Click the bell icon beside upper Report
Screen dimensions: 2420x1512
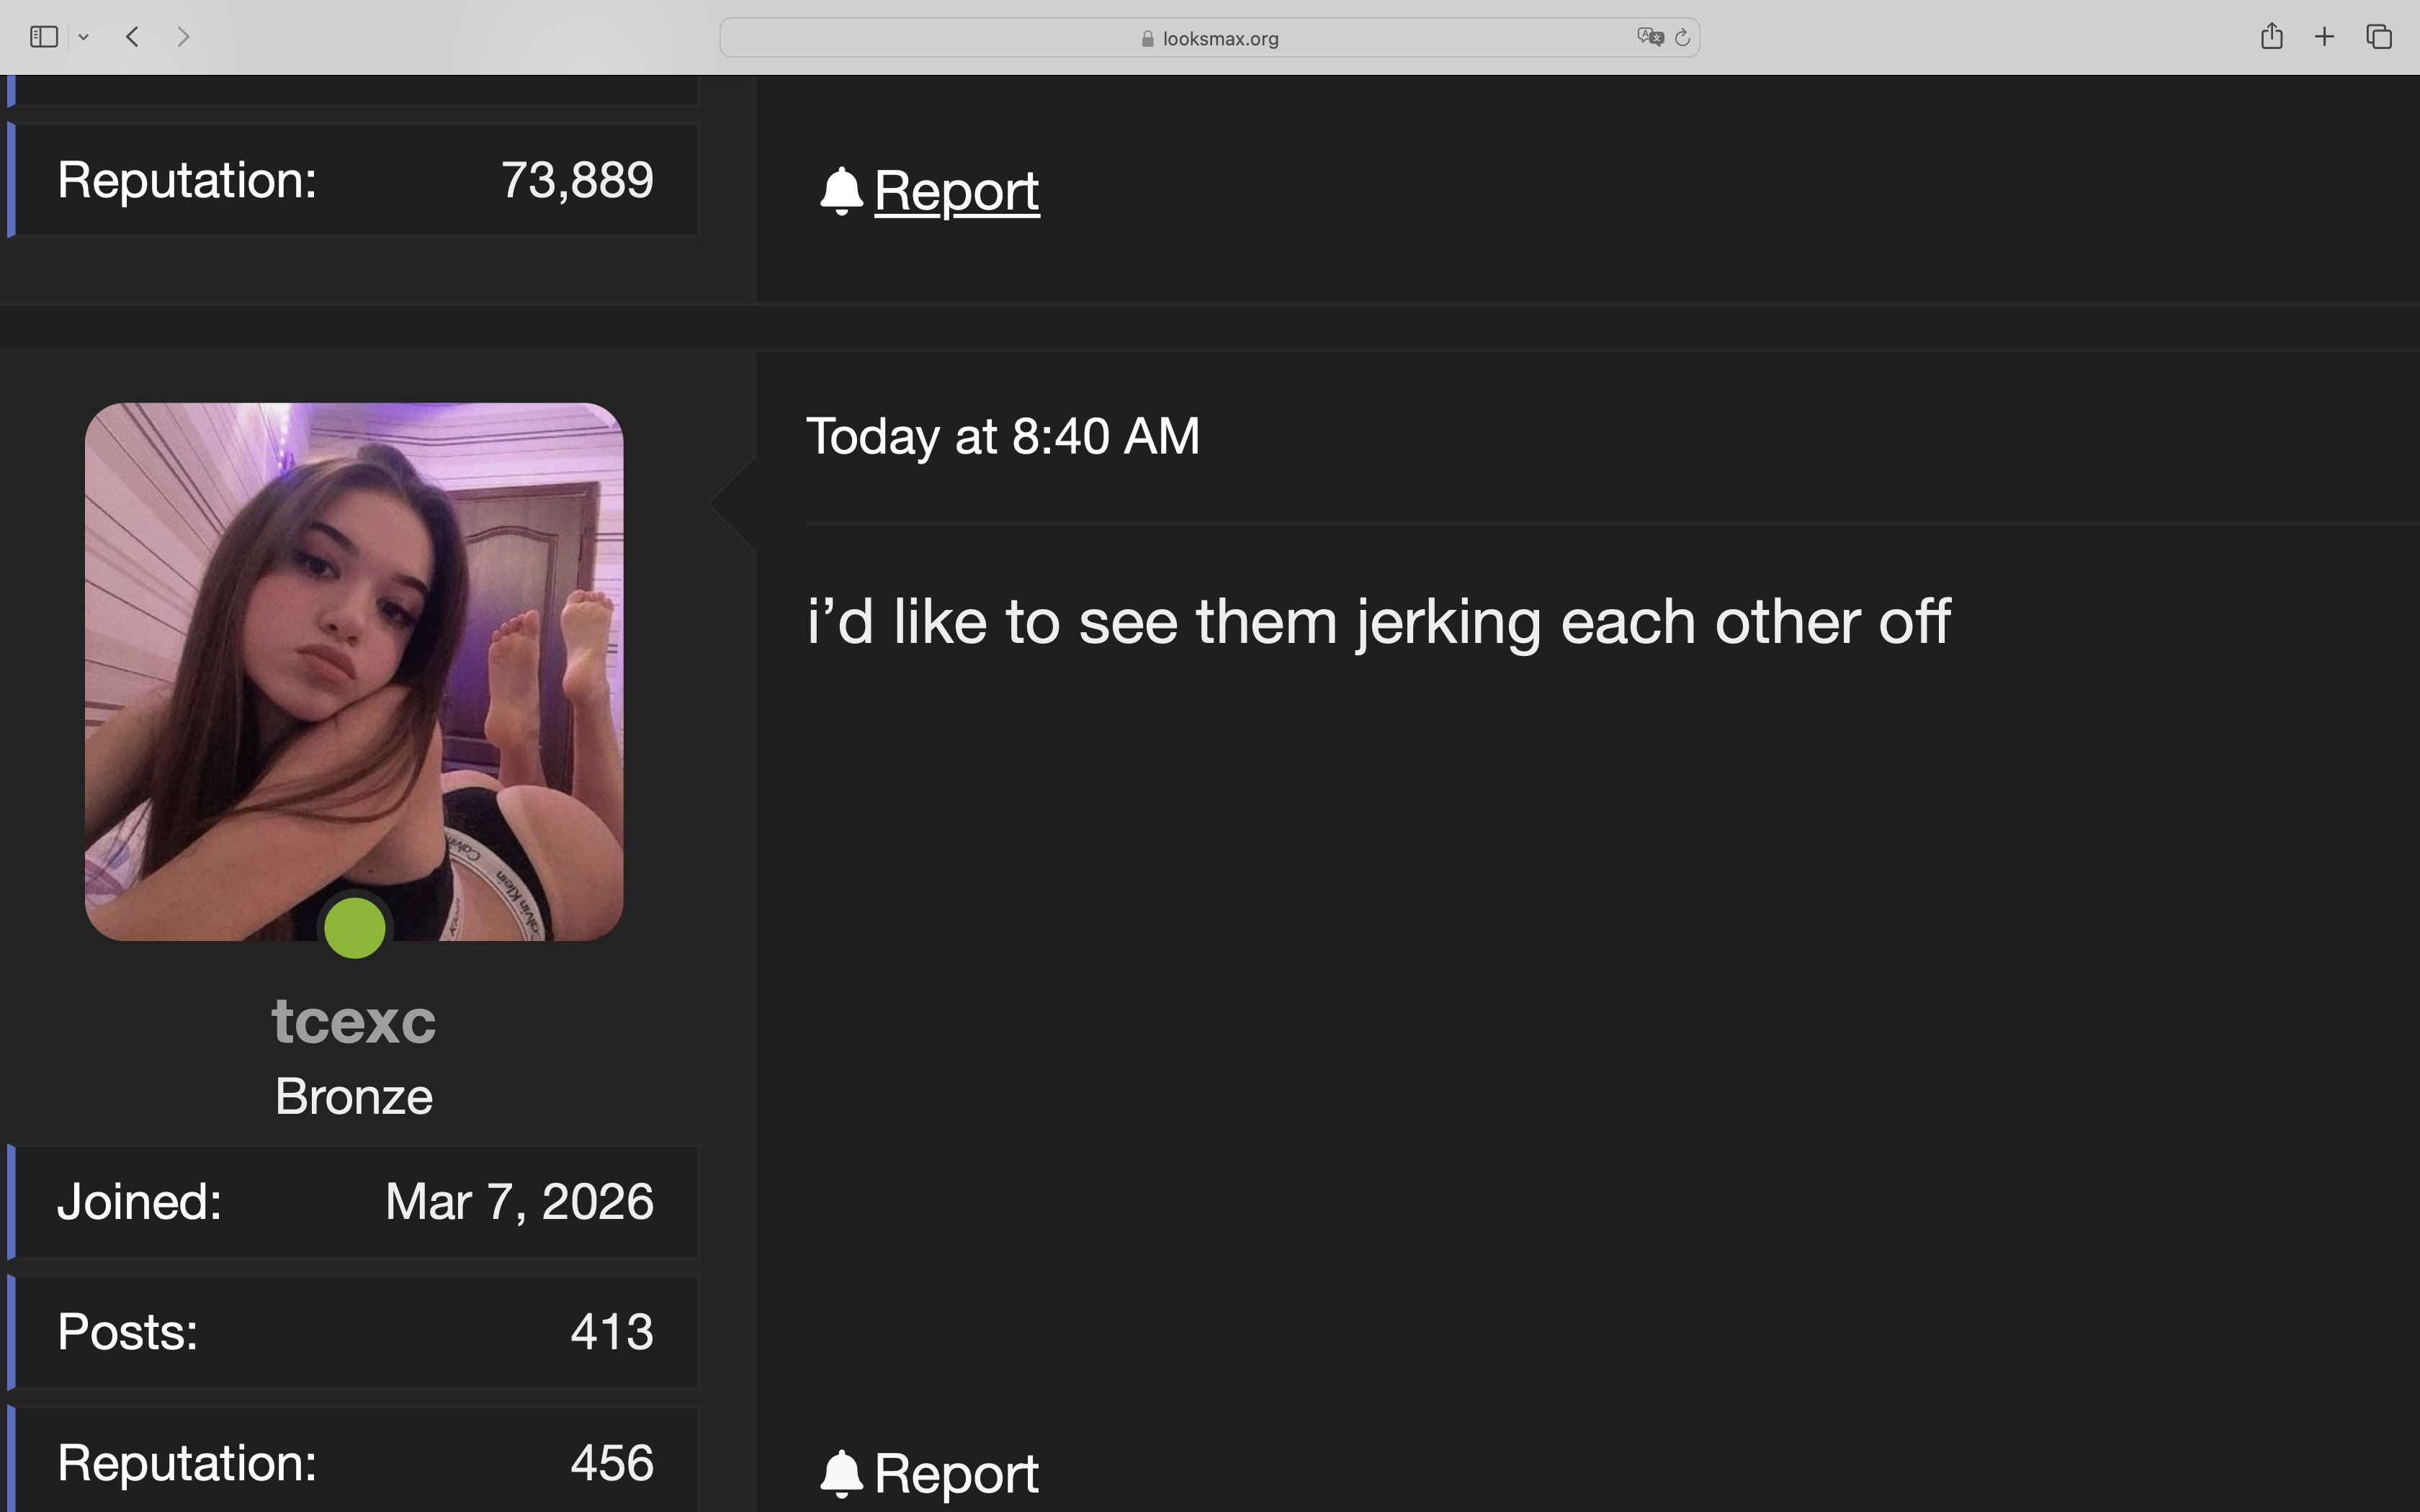841,191
